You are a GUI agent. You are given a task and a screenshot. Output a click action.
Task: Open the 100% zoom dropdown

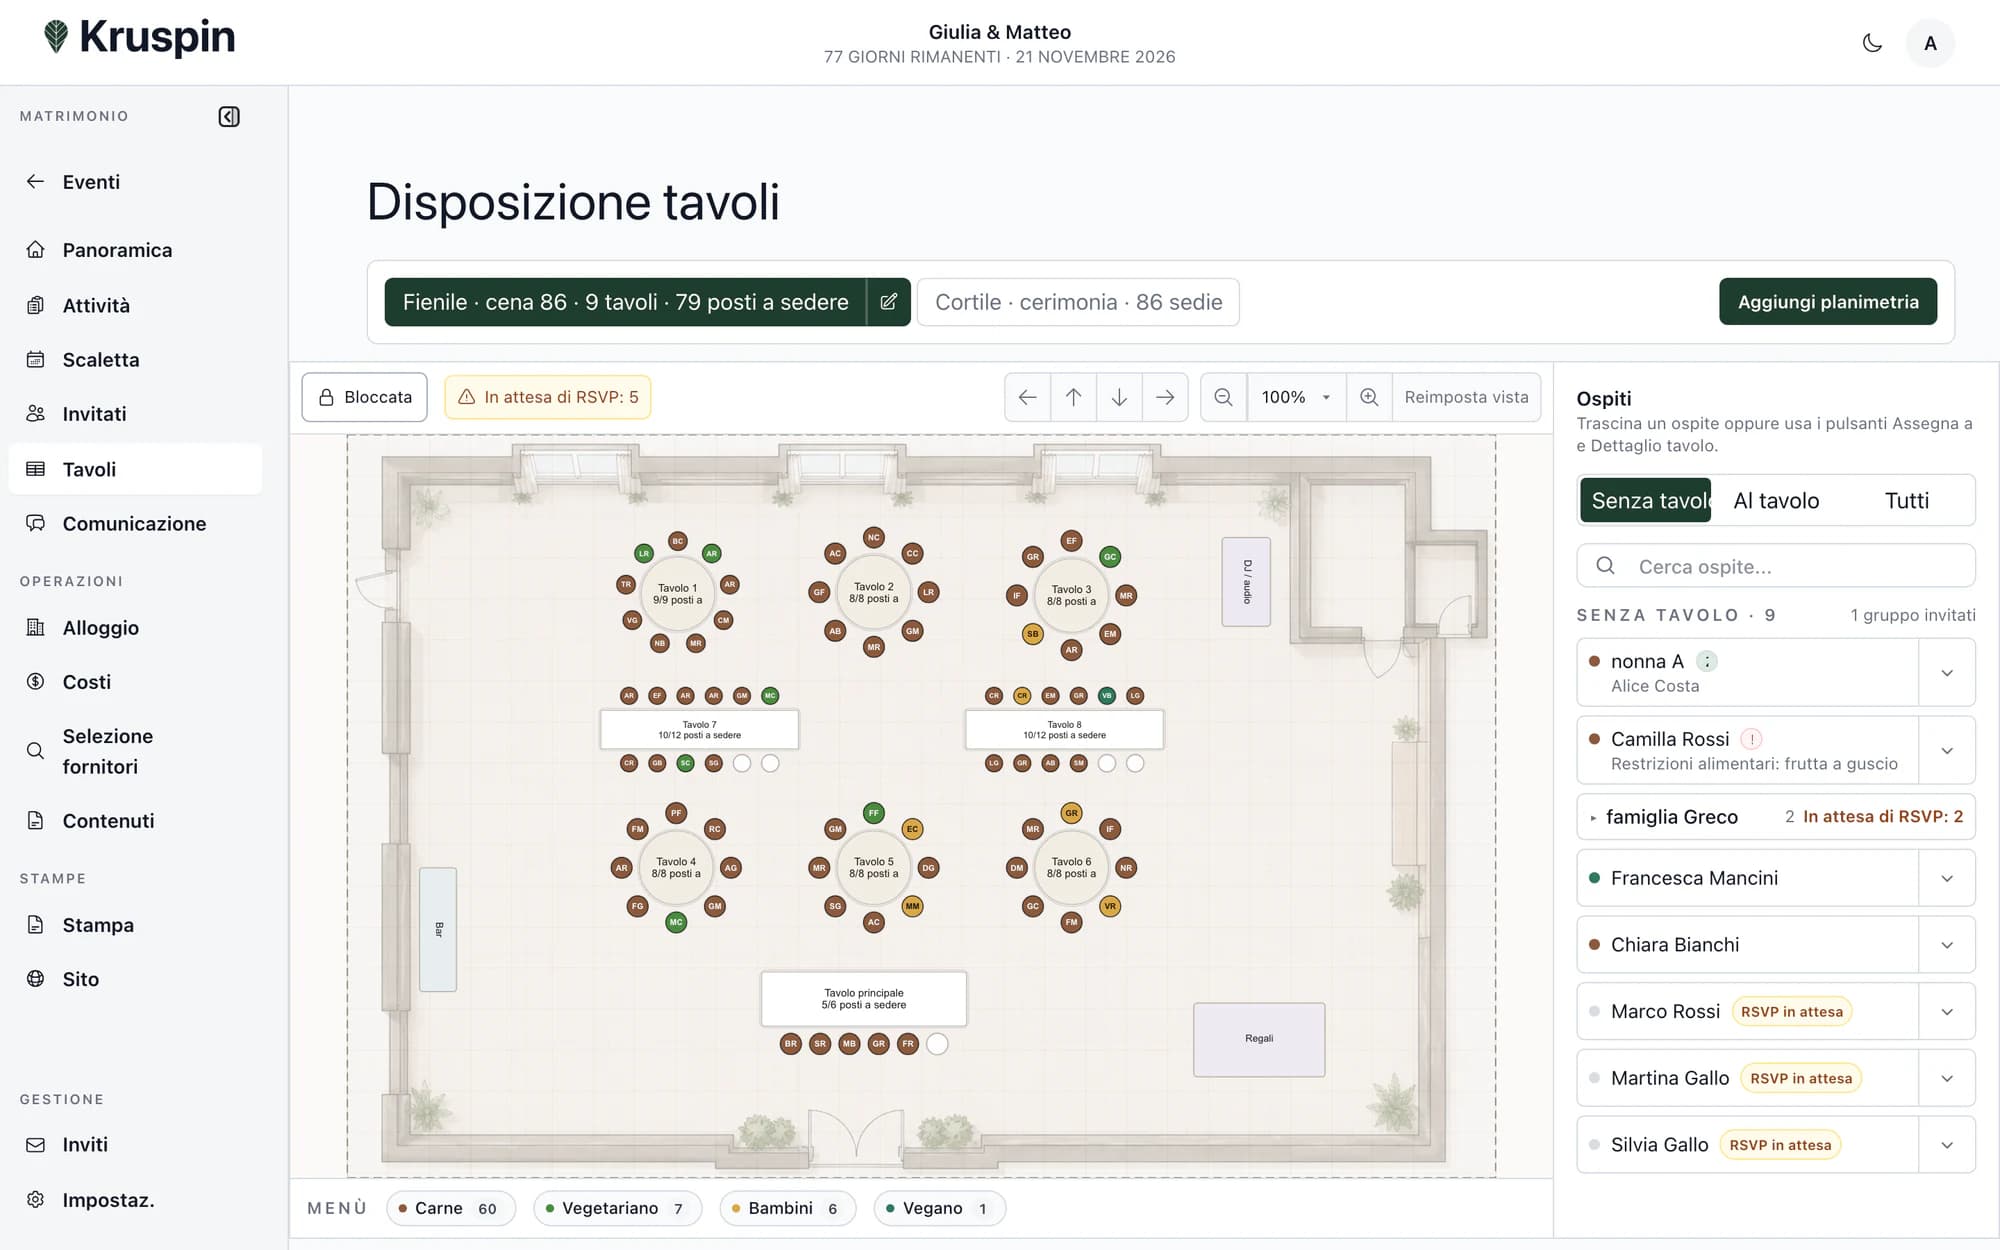(1296, 397)
